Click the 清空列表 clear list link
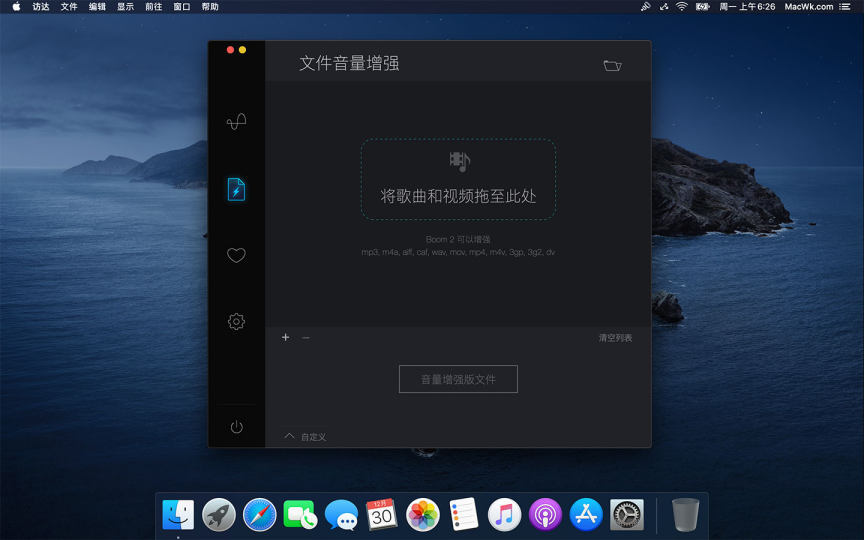 click(615, 338)
